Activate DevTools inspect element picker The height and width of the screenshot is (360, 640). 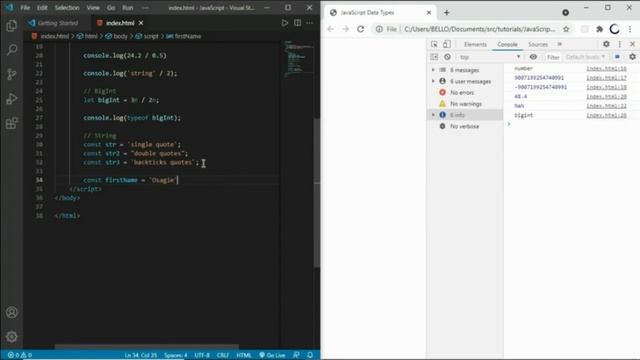pos(434,44)
